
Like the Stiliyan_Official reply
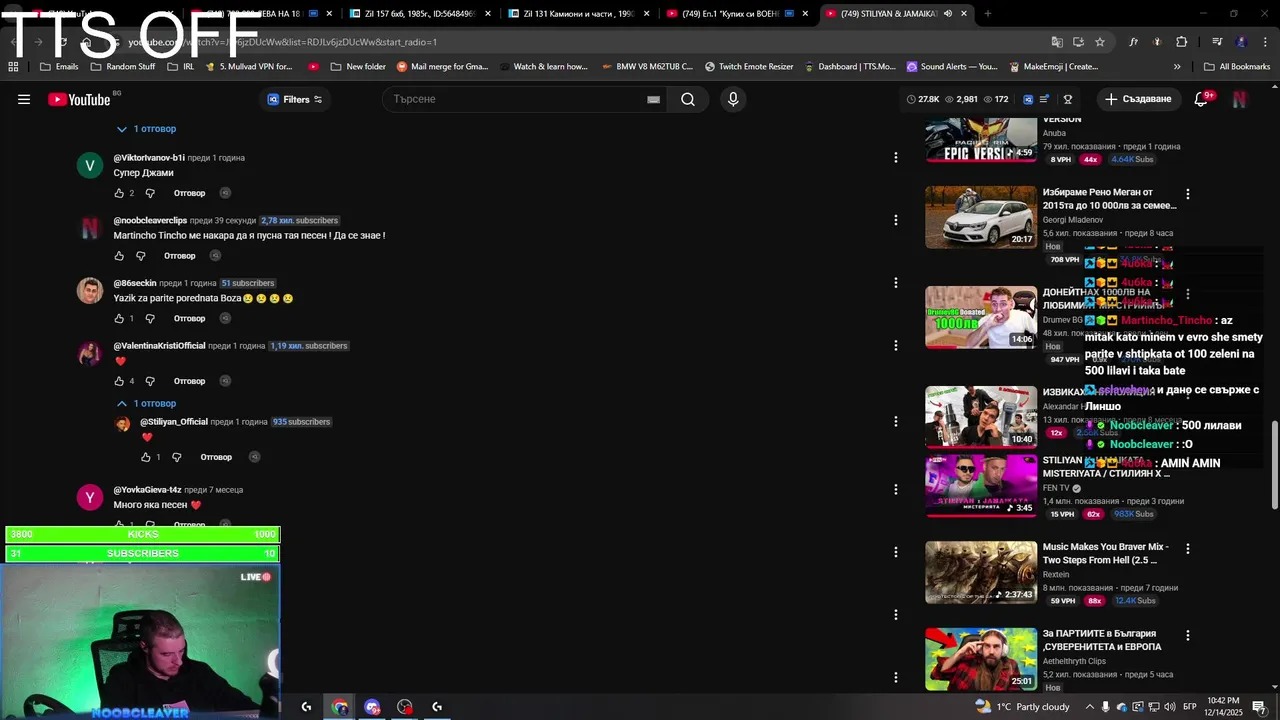click(146, 457)
